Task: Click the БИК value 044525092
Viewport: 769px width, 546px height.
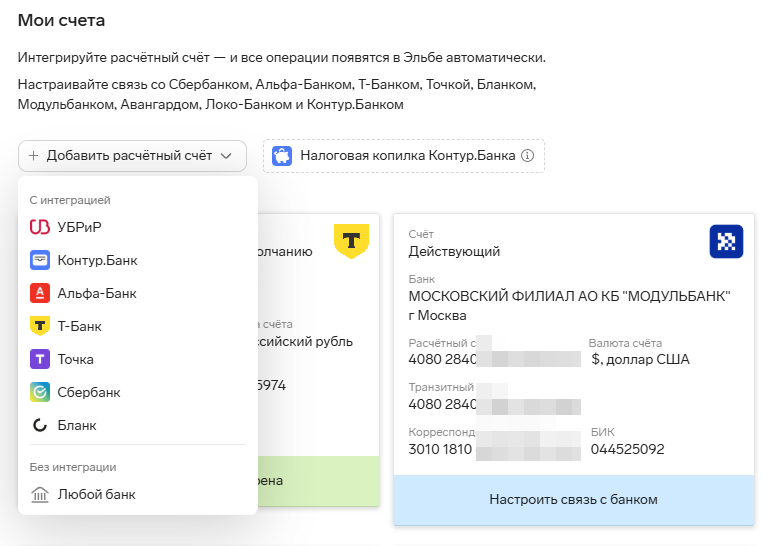Action: coord(627,449)
